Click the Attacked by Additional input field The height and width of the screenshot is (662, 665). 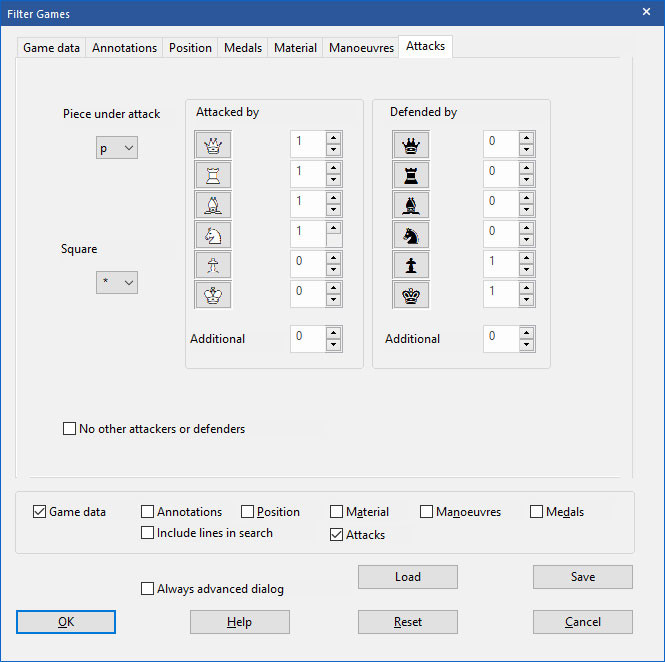[307, 339]
